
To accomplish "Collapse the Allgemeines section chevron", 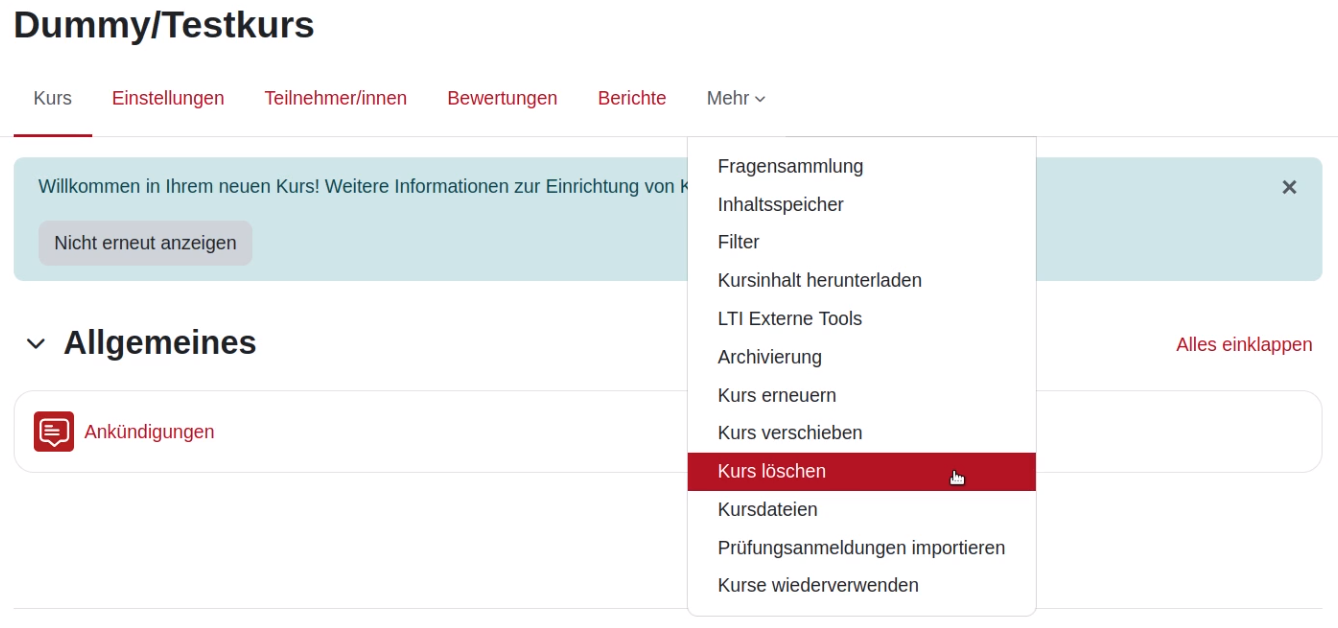I will click(33, 343).
